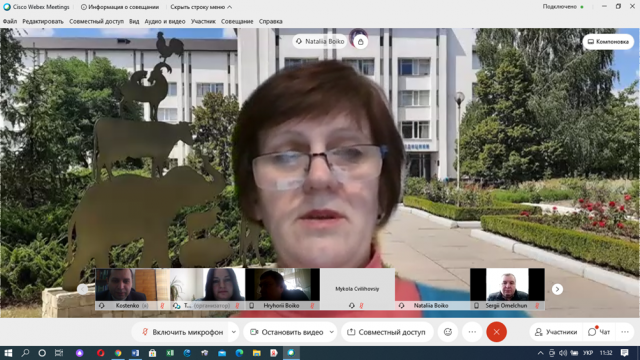This screenshot has height=360, width=640.
Task: Click Остановить видео
Action: [287, 332]
